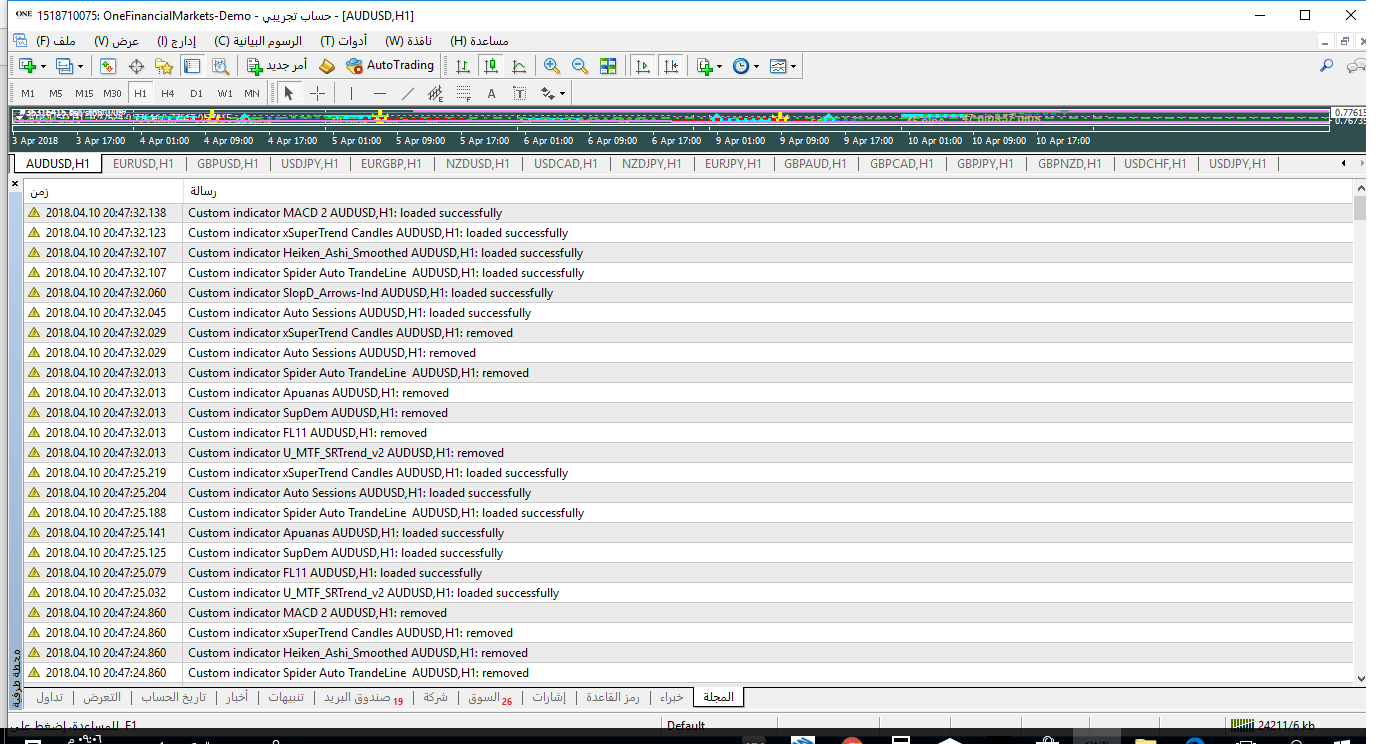Switch chart to candlesticks mode

(490, 66)
